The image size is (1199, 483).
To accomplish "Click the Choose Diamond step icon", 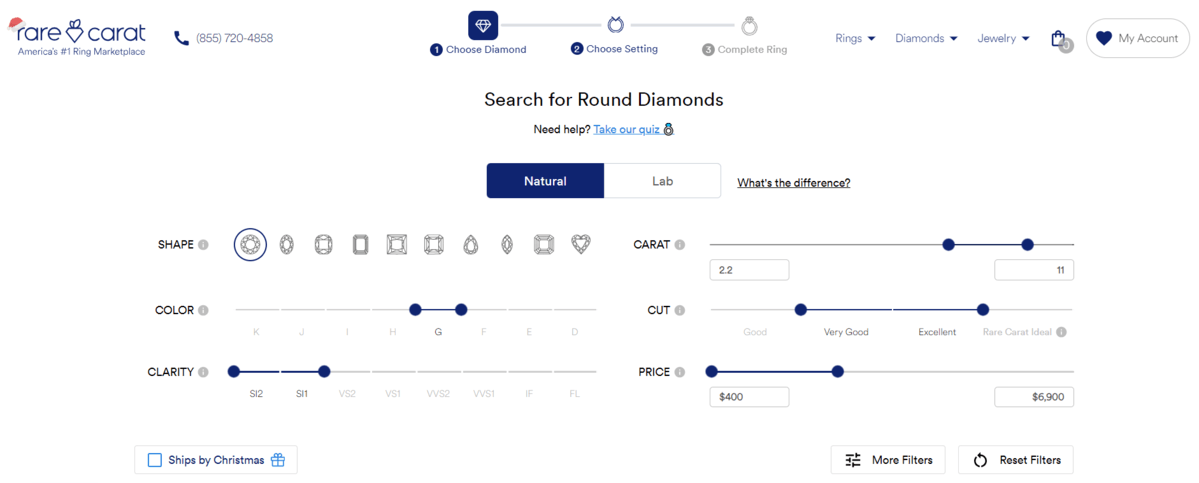I will (483, 25).
